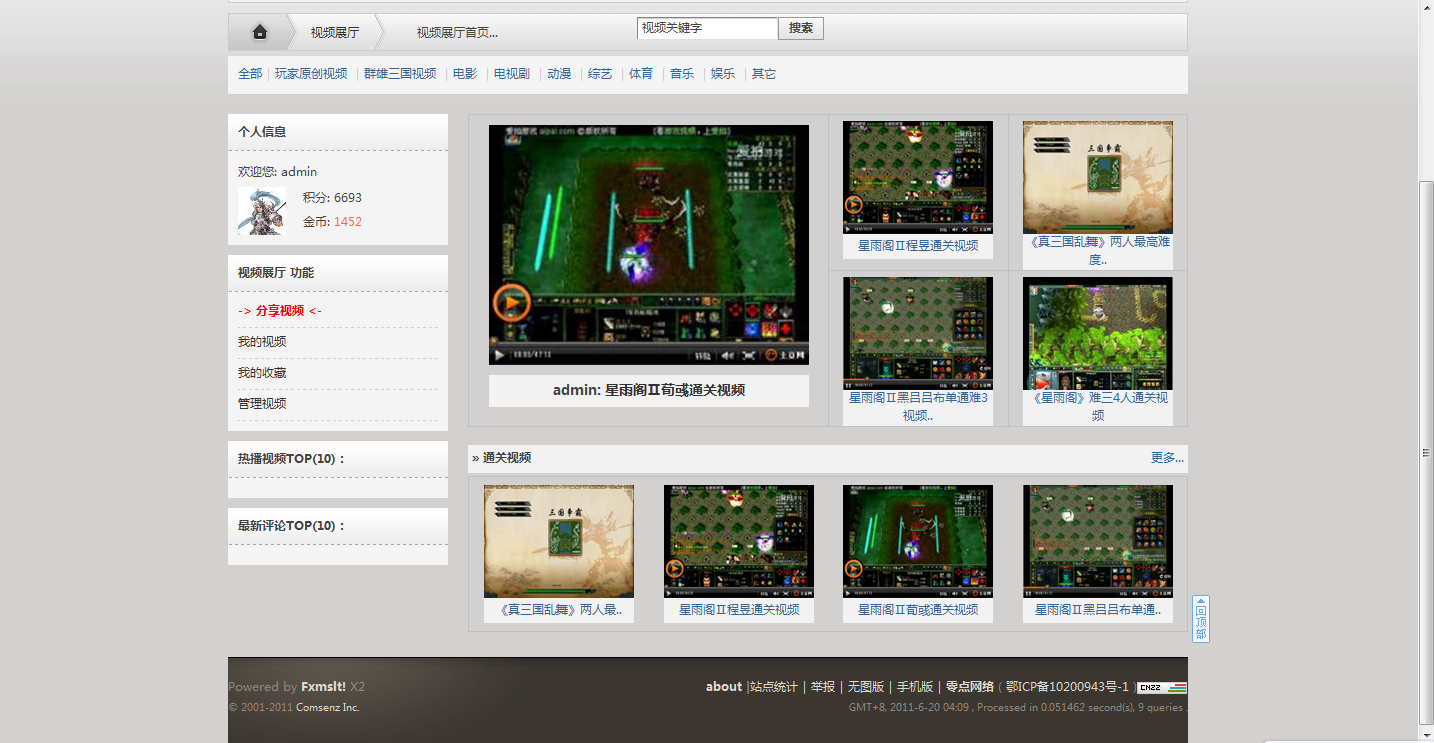Click the 积分: 6693 text

pos(332,198)
